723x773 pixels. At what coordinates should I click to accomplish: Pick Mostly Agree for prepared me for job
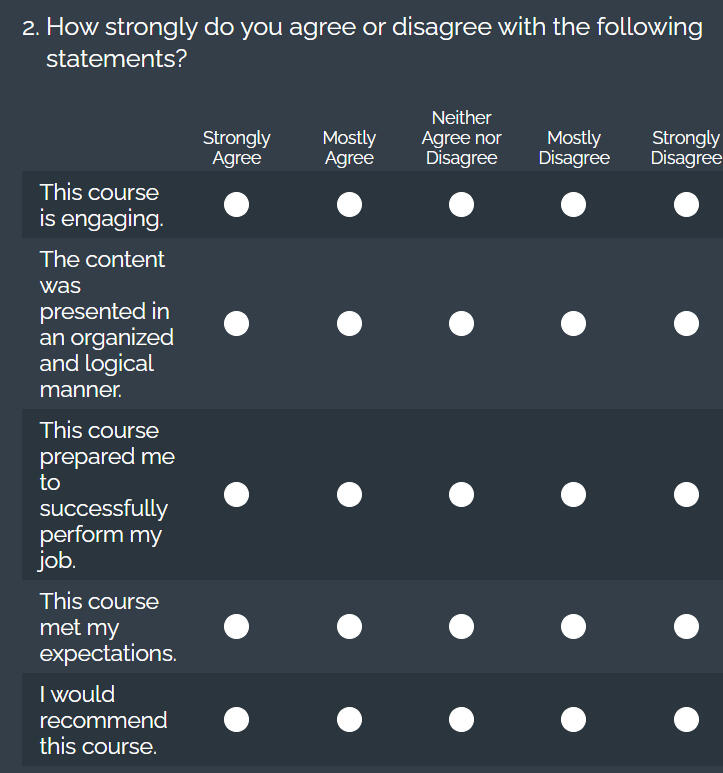point(349,495)
